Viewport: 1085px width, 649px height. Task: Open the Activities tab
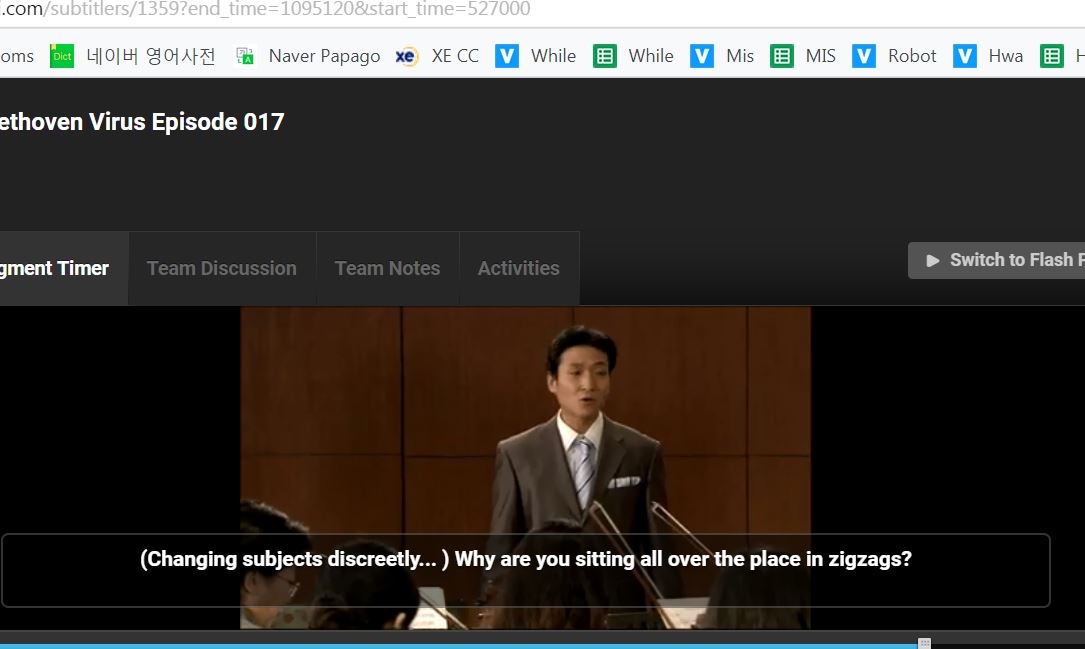[x=519, y=268]
